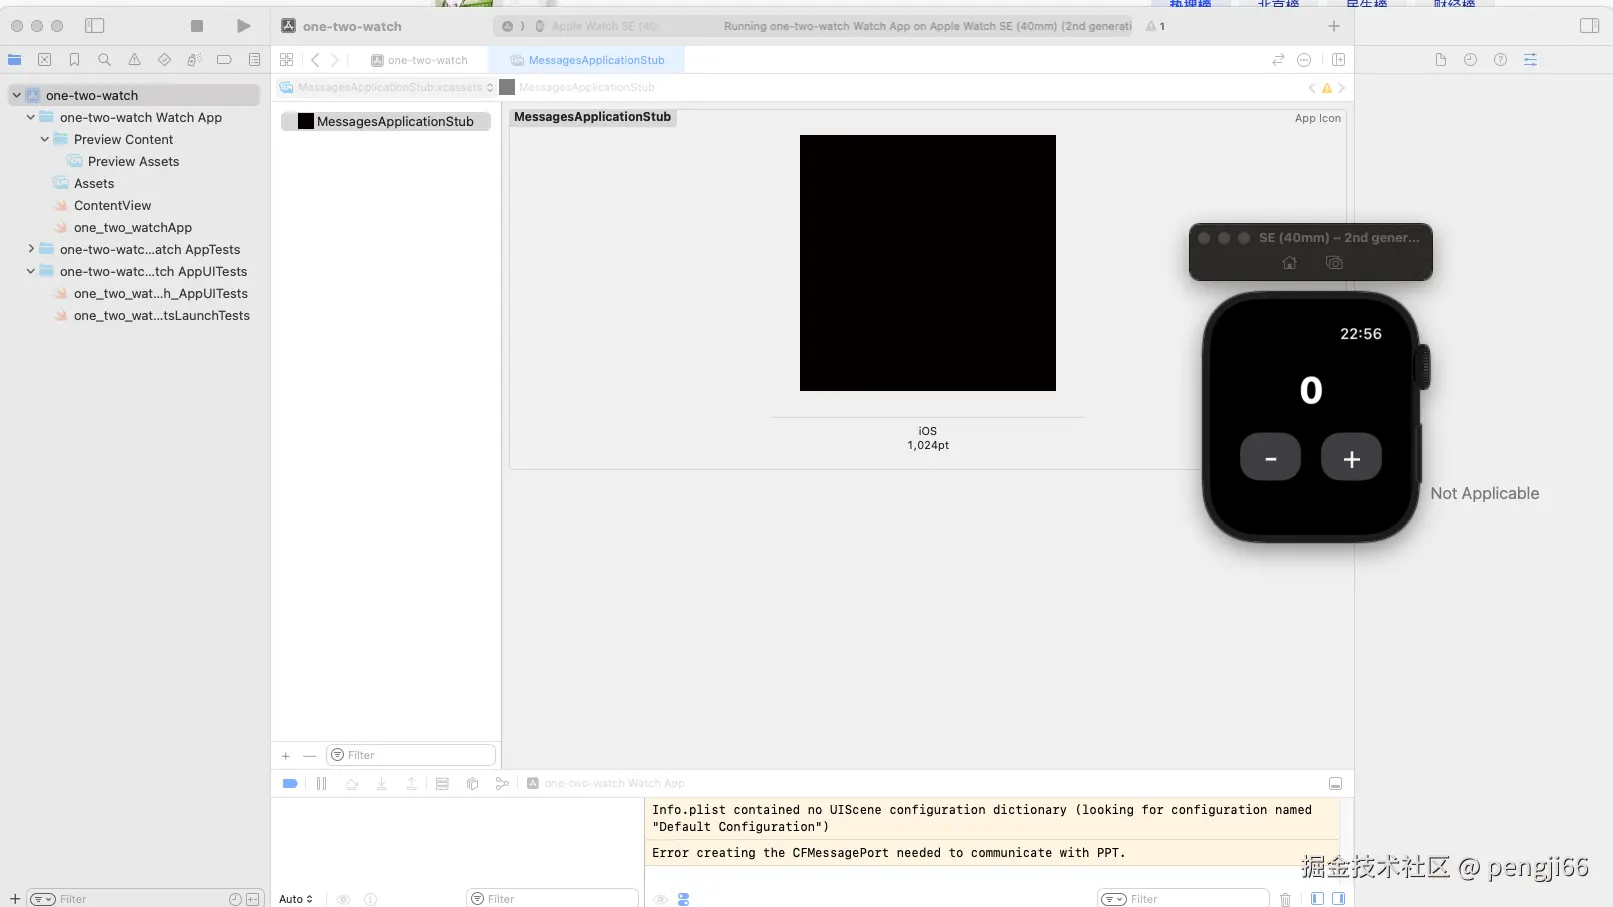This screenshot has width=1613, height=907.
Task: Hide the navigator sidebar
Action: point(95,26)
